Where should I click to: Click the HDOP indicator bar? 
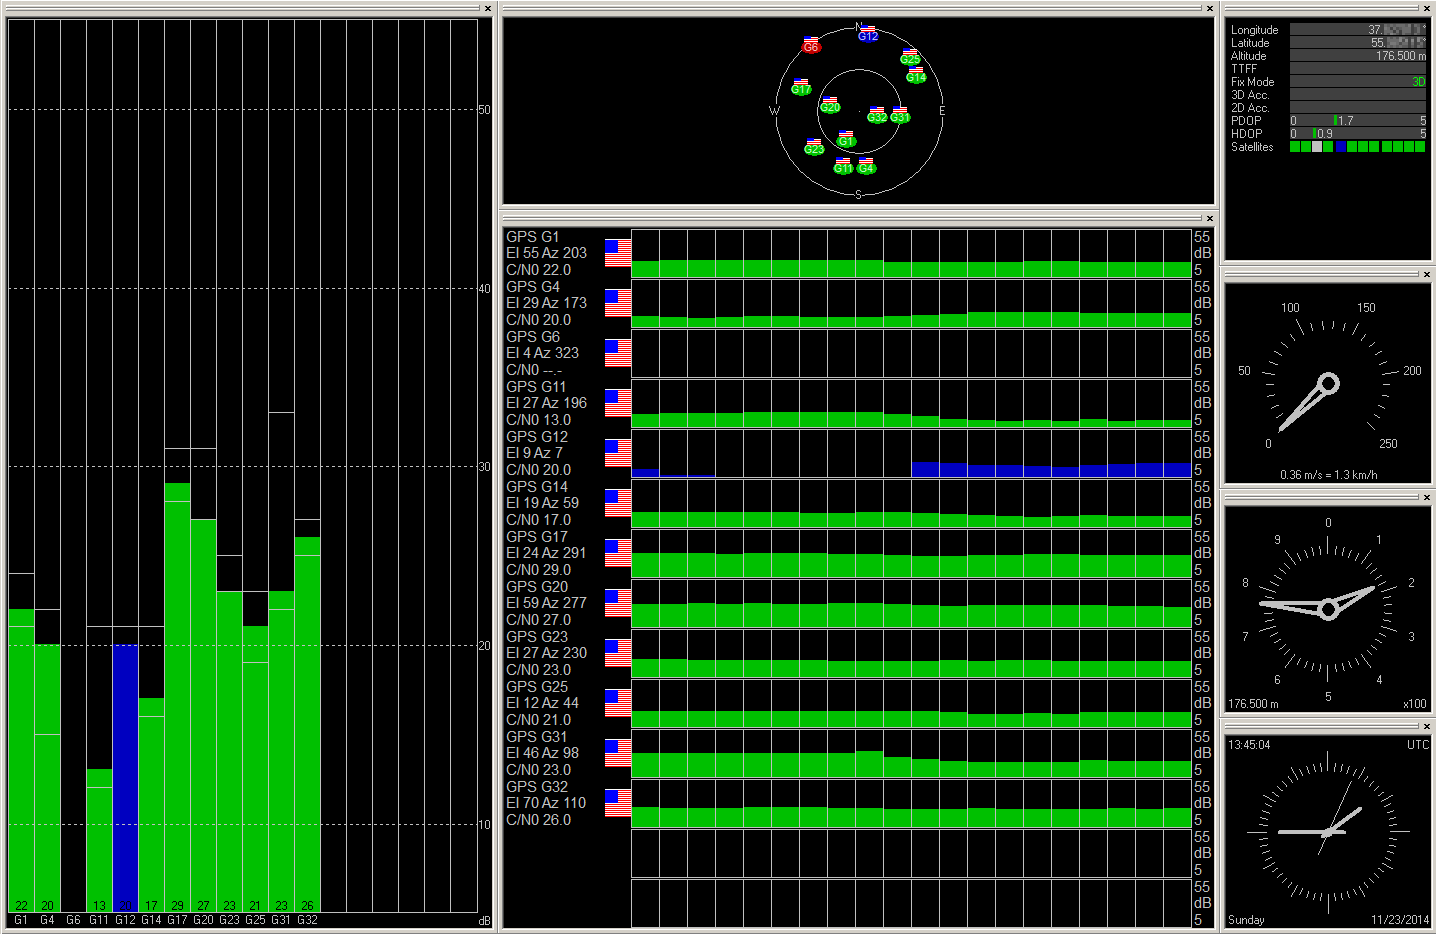click(1357, 133)
